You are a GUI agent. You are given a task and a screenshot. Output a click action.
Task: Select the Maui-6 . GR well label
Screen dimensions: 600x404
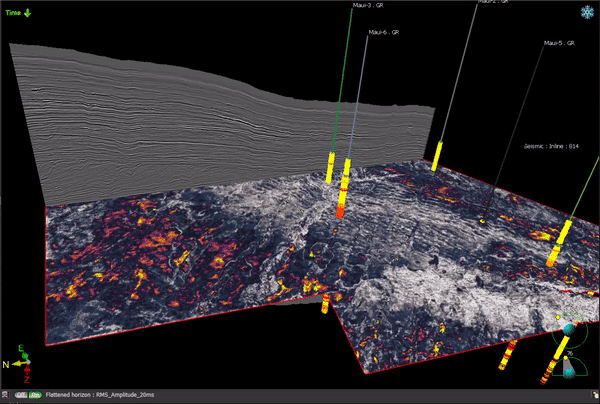[x=384, y=33]
